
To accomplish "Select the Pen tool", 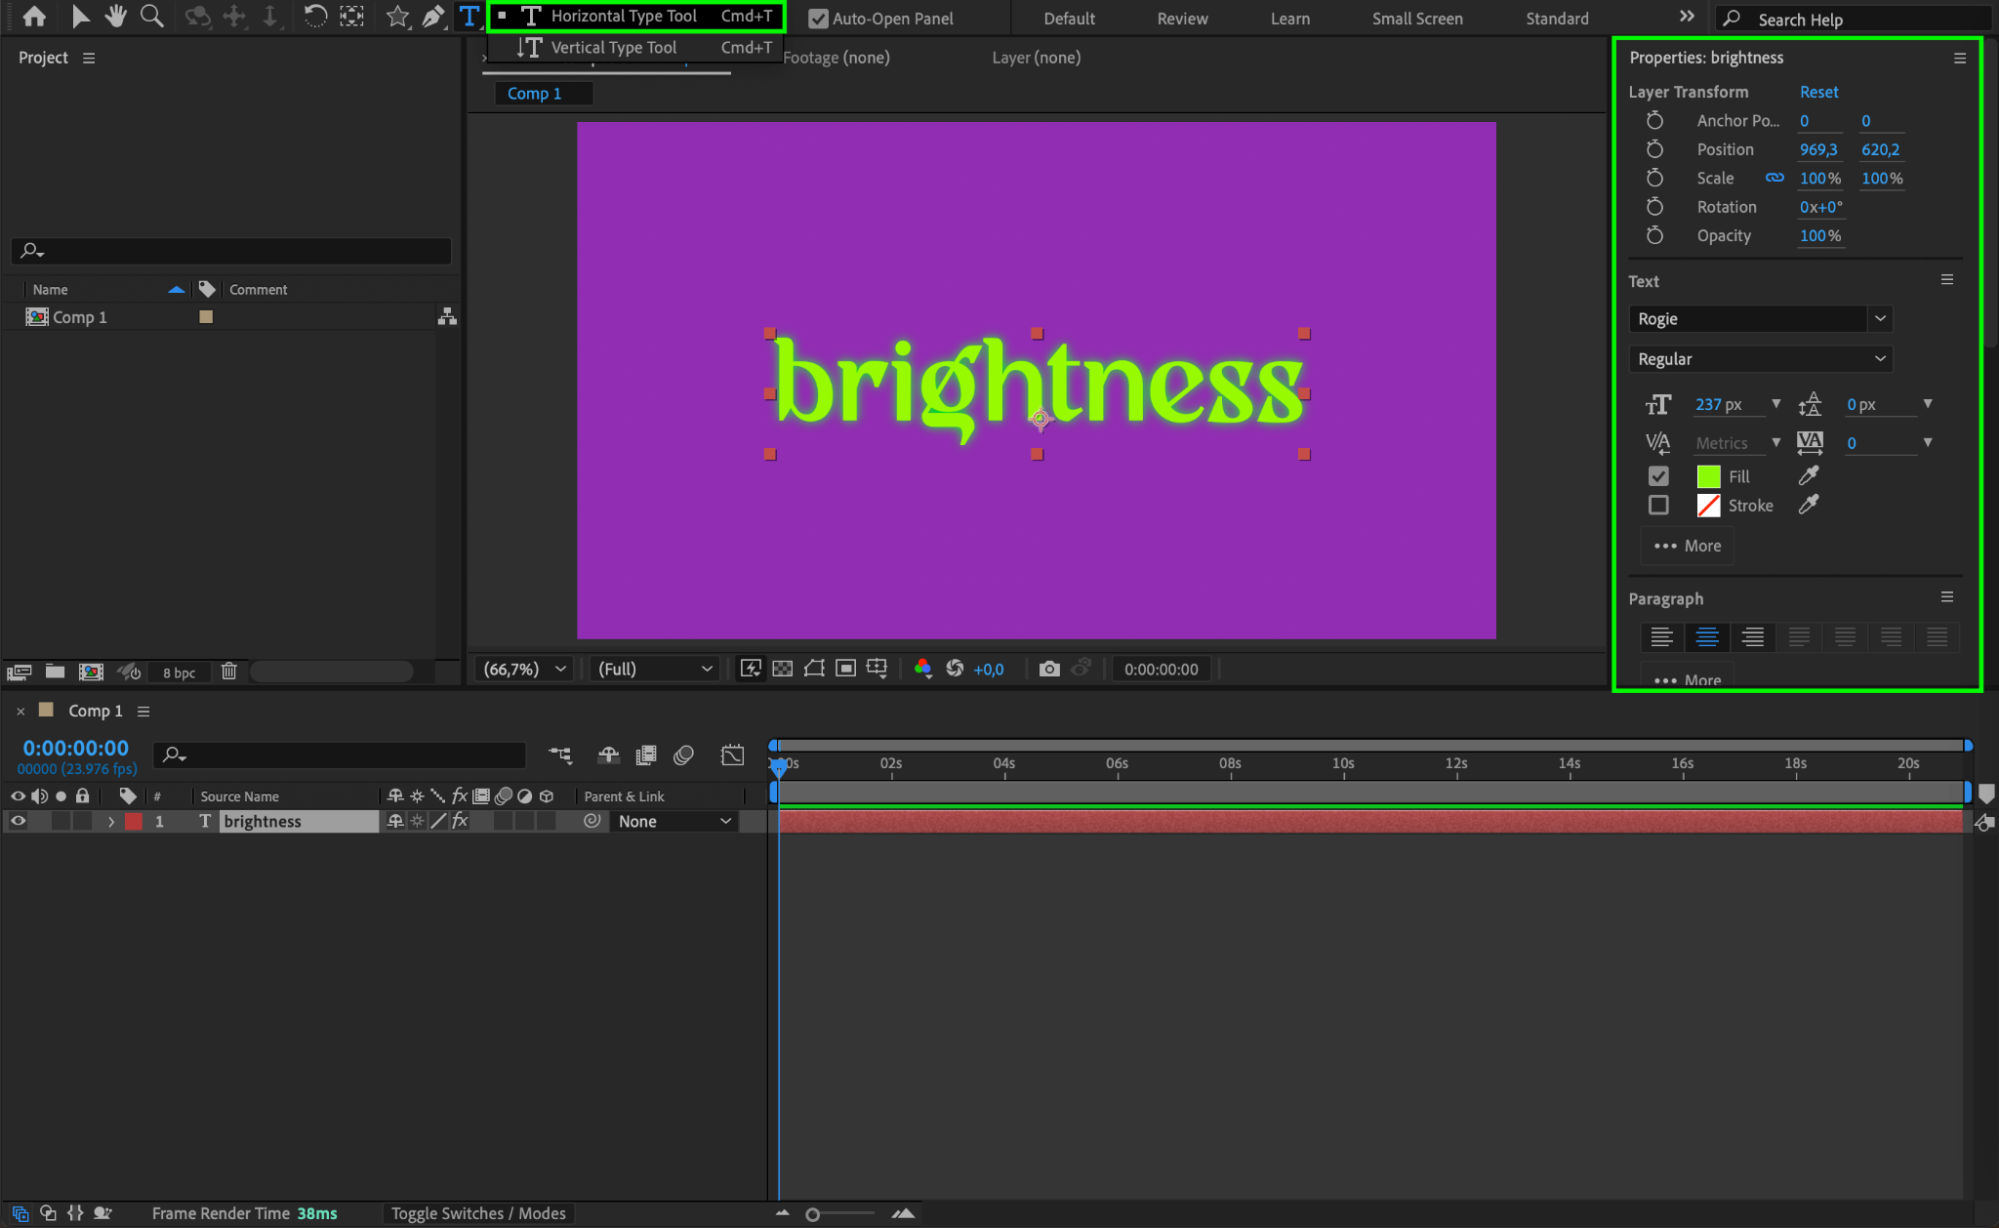I will [x=433, y=16].
